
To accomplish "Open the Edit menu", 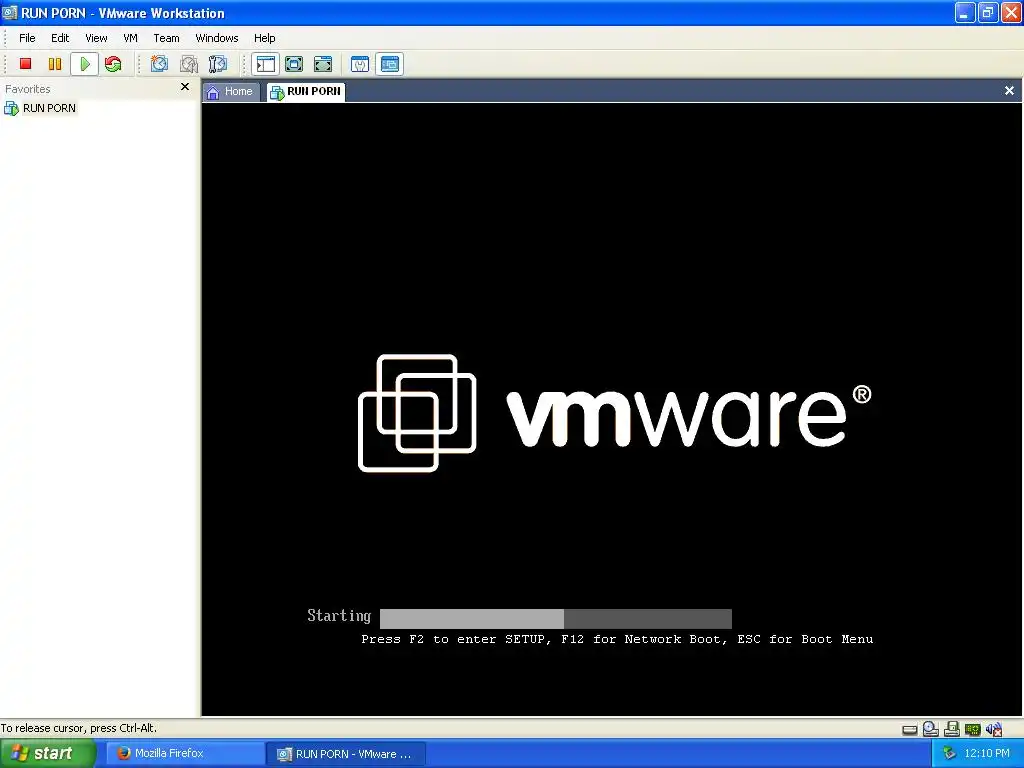I will pyautogui.click(x=60, y=38).
